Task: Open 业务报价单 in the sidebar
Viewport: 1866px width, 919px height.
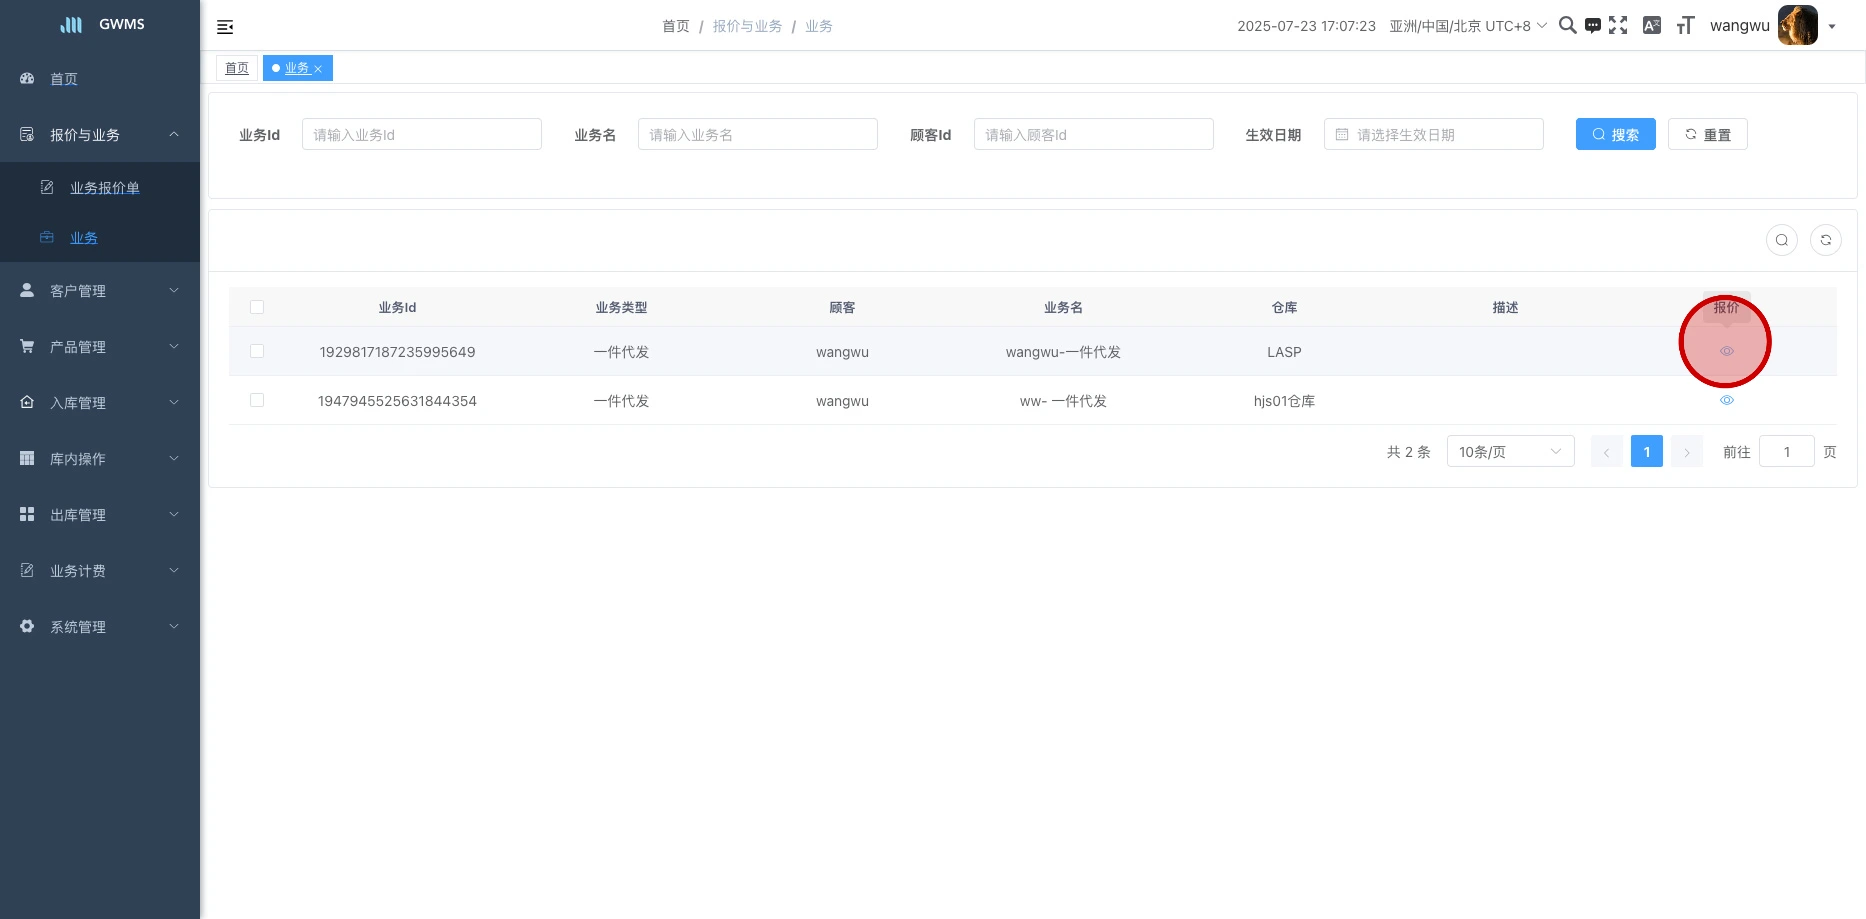Action: coord(104,188)
